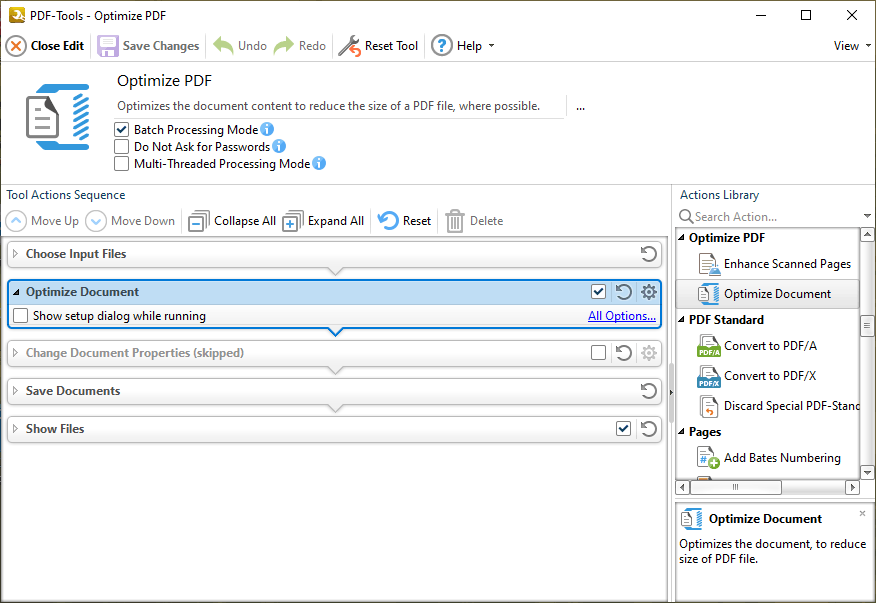Enable Show setup dialog while running
The image size is (876, 603).
point(20,314)
